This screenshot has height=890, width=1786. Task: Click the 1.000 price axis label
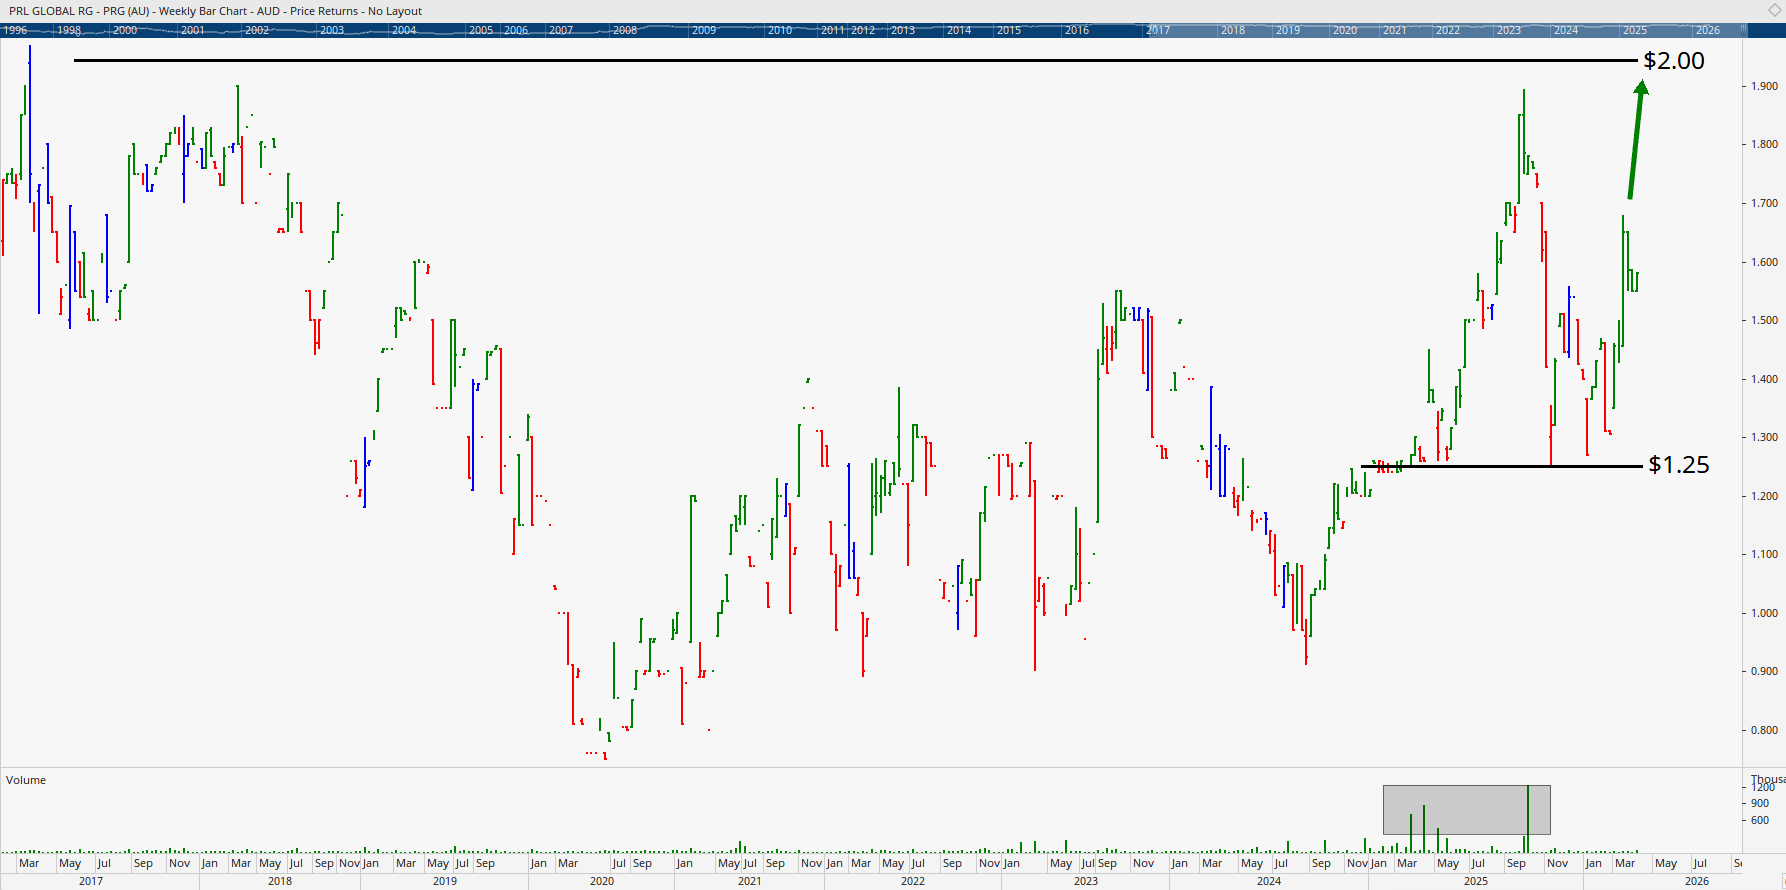pos(1764,613)
